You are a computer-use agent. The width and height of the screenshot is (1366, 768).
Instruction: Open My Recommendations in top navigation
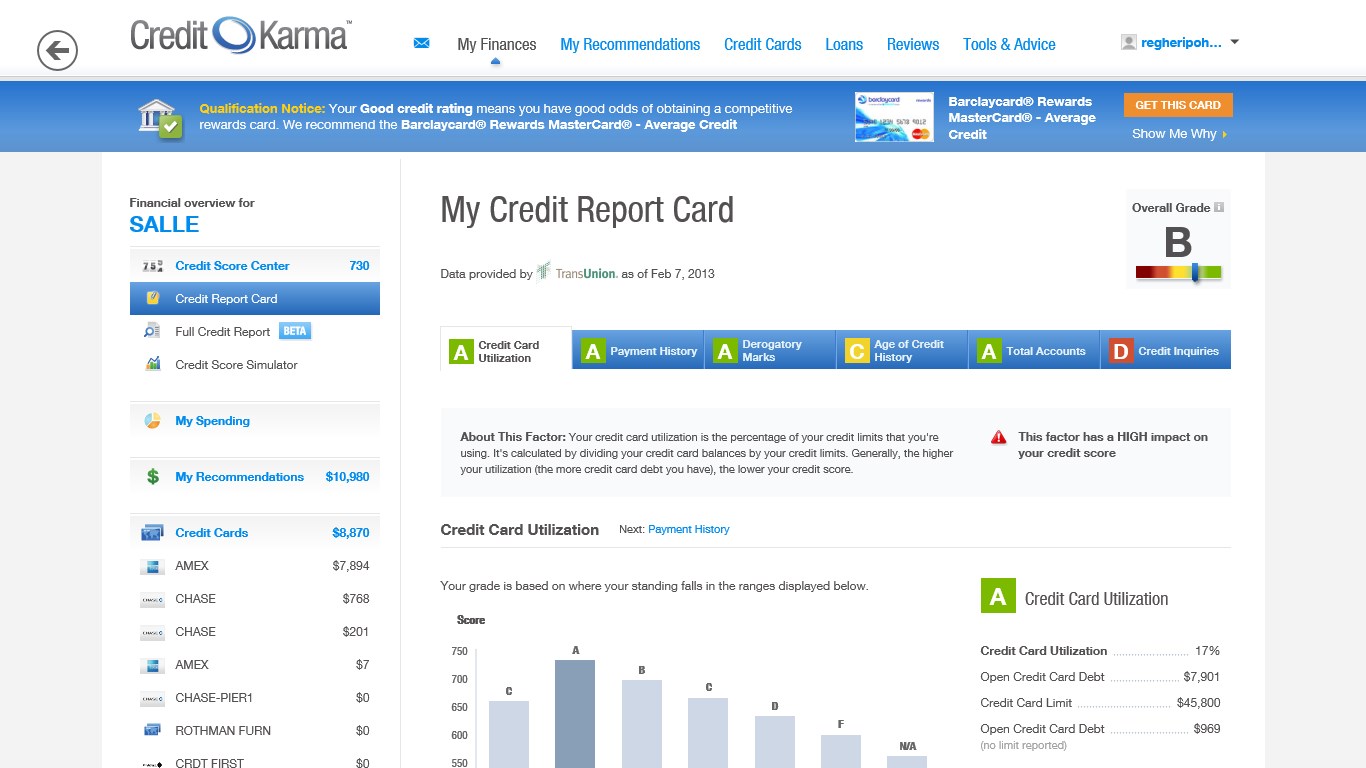[630, 44]
